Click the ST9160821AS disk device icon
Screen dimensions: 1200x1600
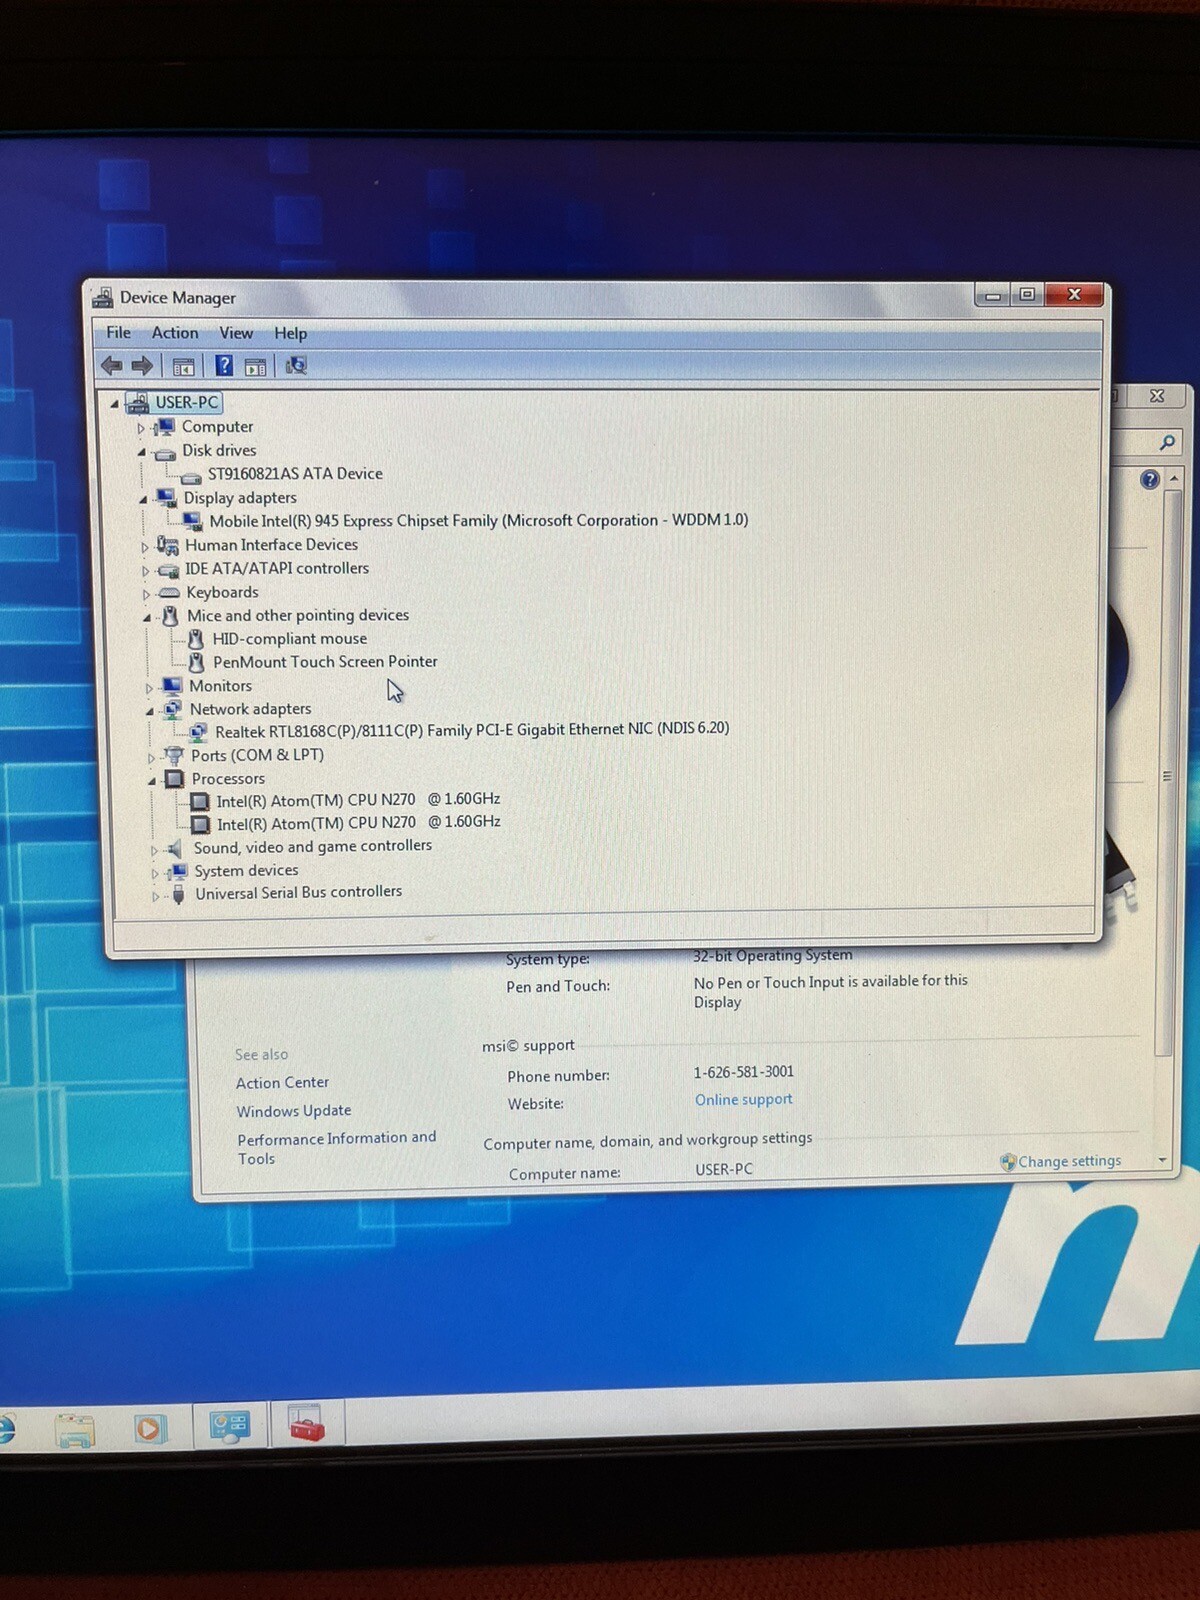click(x=191, y=477)
